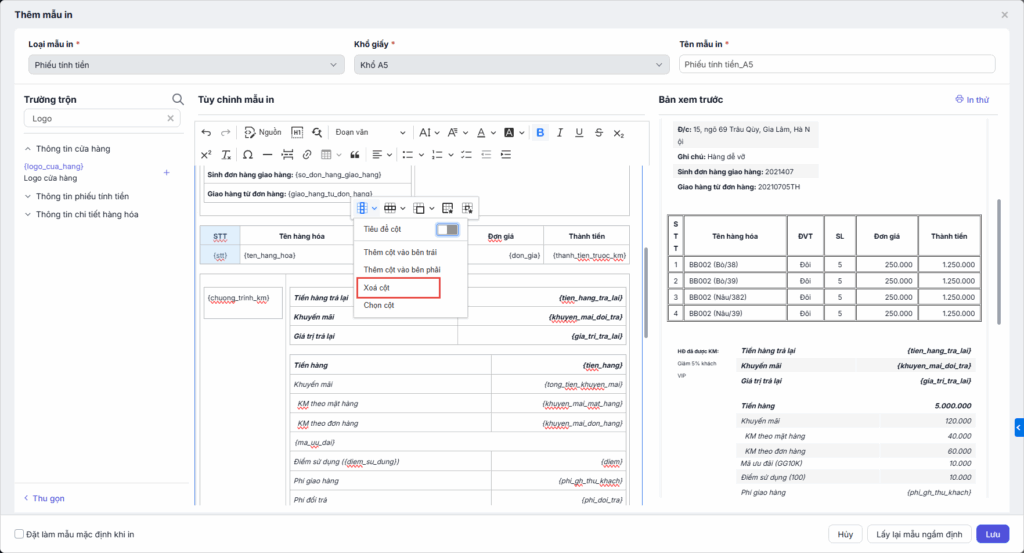The width and height of the screenshot is (1024, 553).
Task: Open the Khổ giấy dropdown
Action: coord(511,65)
